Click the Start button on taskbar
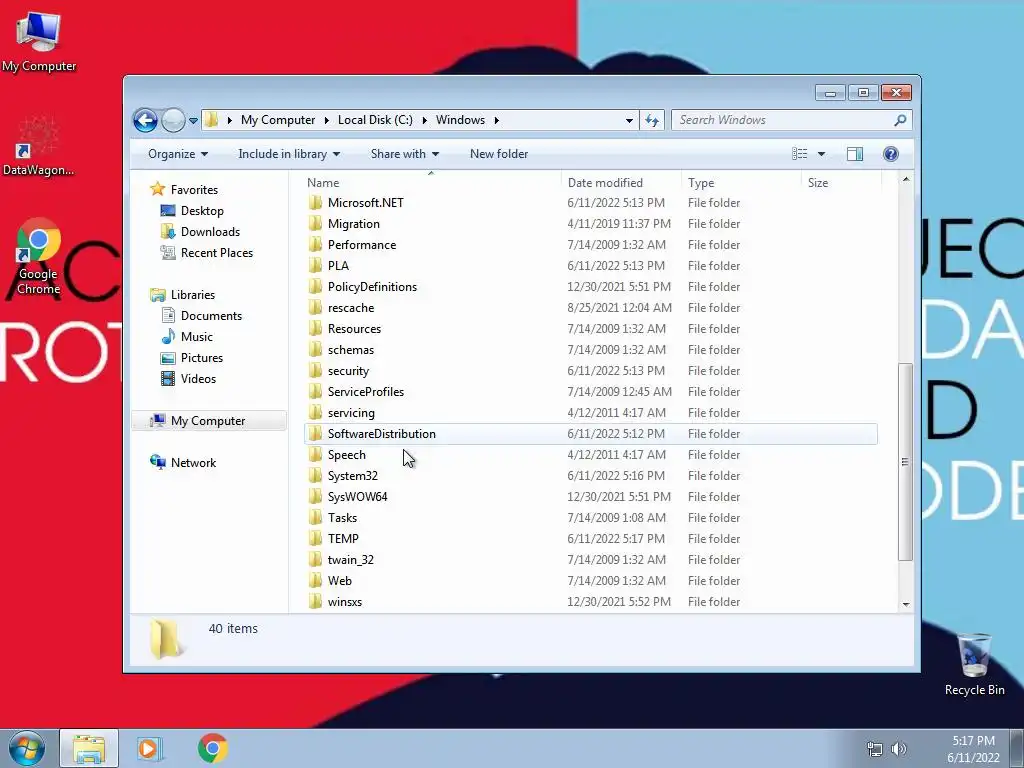Viewport: 1024px width, 768px height. tap(26, 748)
